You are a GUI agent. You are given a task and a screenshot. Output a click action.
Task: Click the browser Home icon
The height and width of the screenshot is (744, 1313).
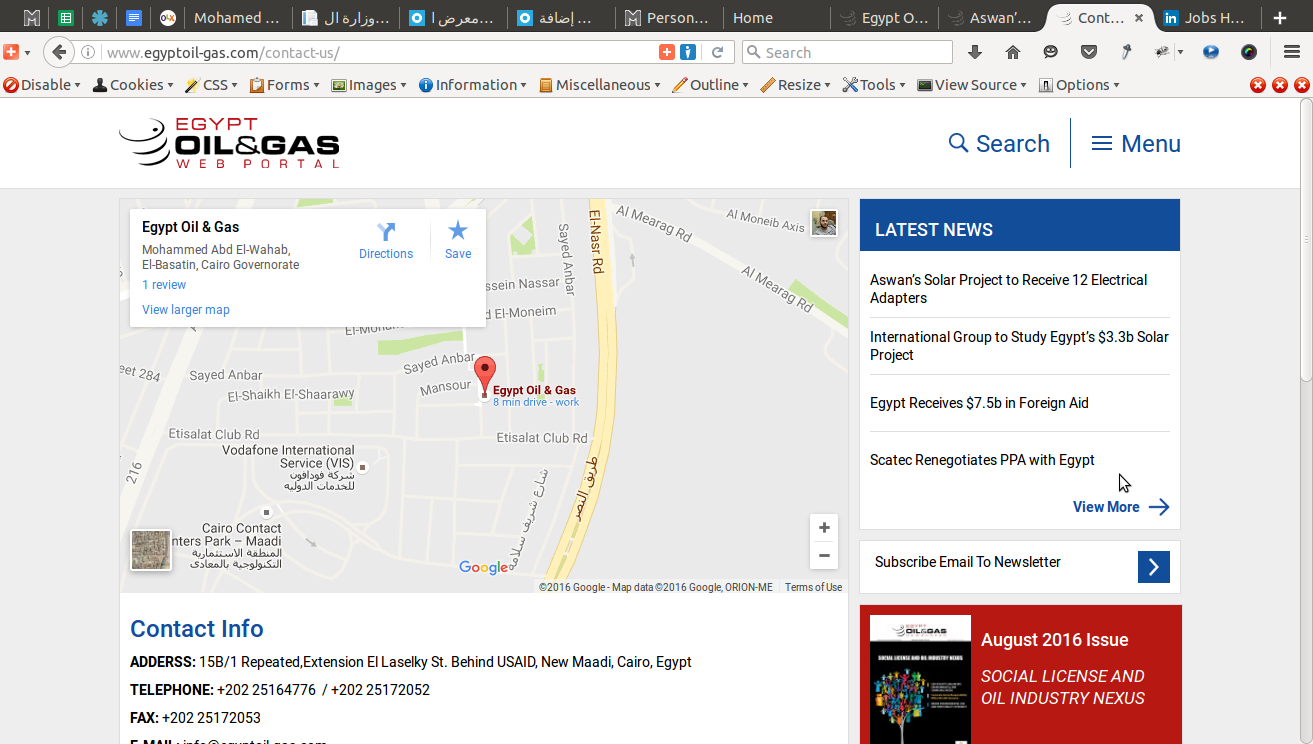[1013, 52]
